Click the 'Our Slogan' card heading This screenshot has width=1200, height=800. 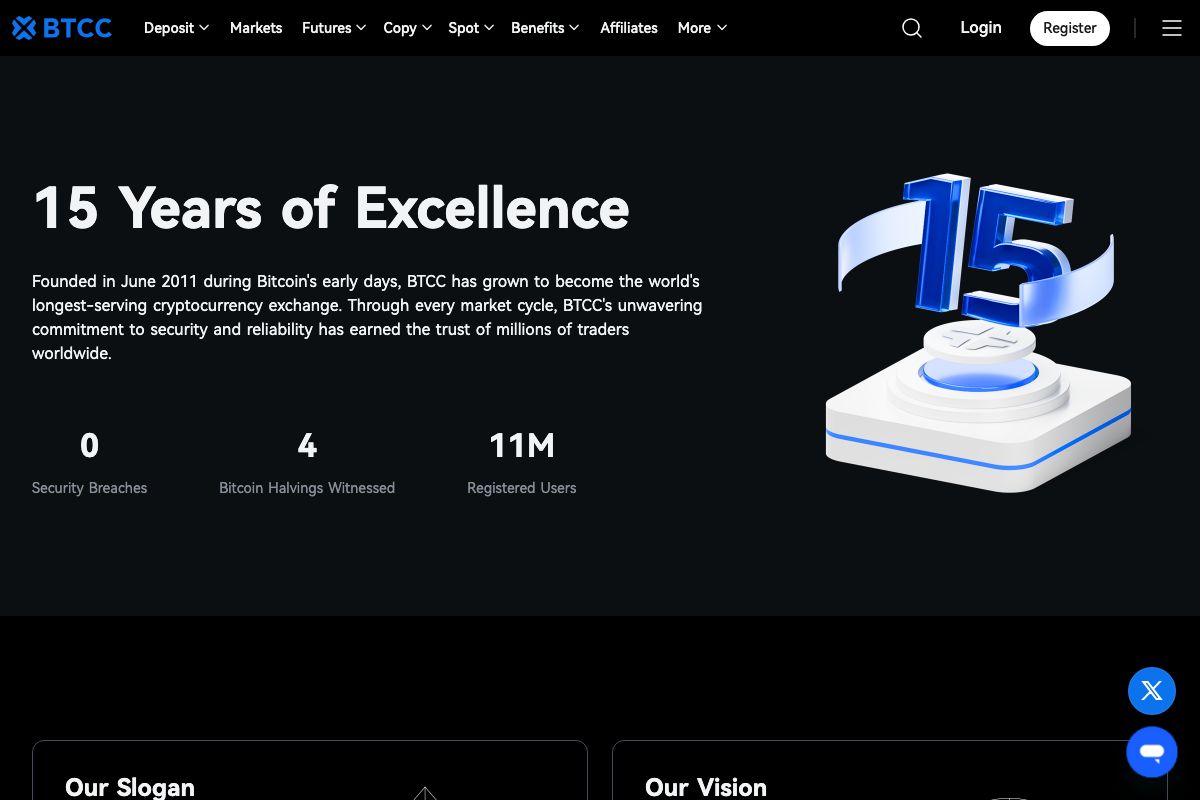tap(130, 787)
